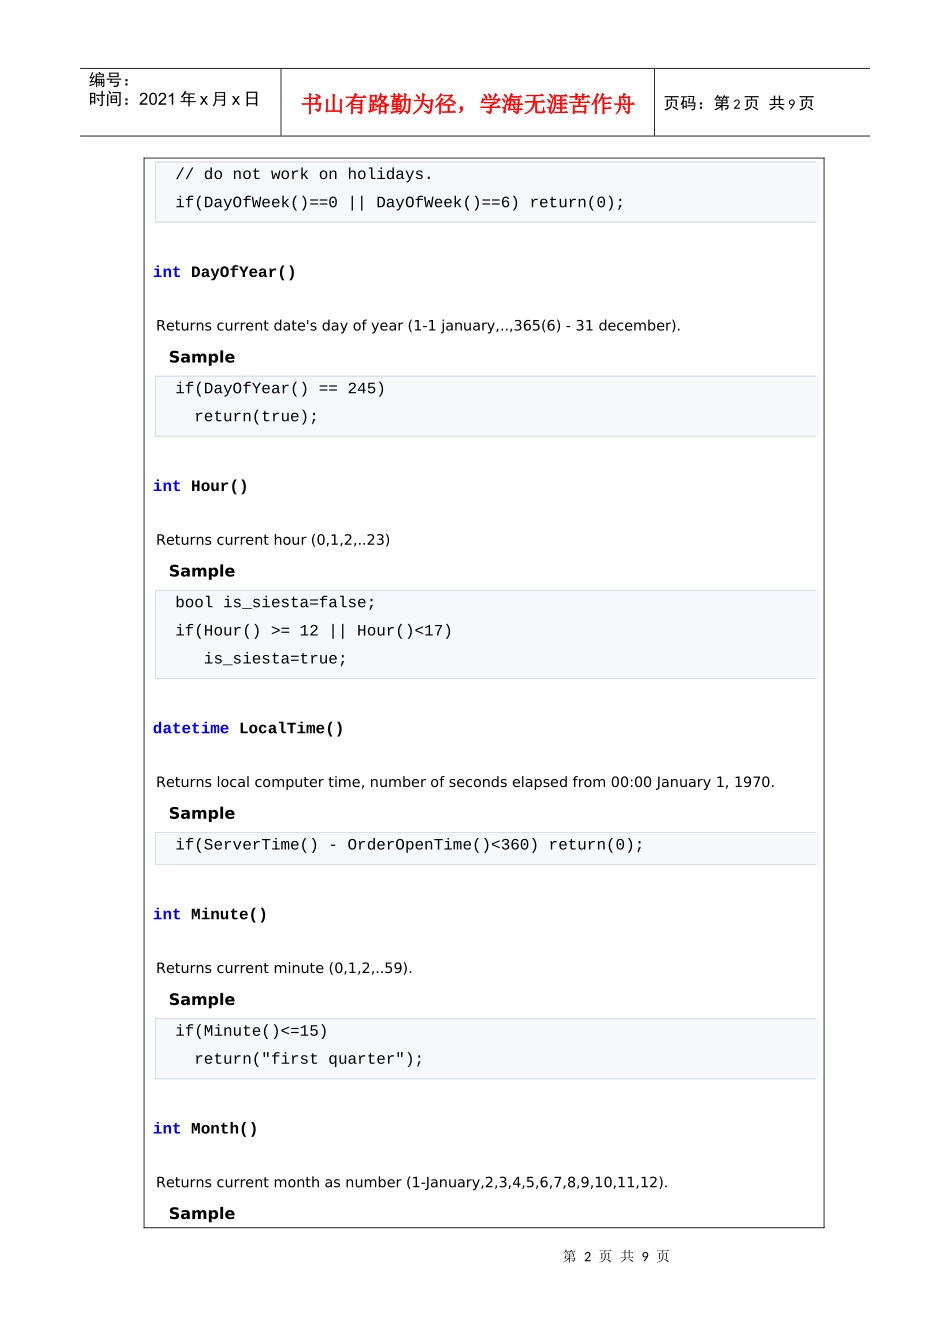Click the description 'Returns current date's day of year'
The height and width of the screenshot is (1344, 950).
pos(418,325)
